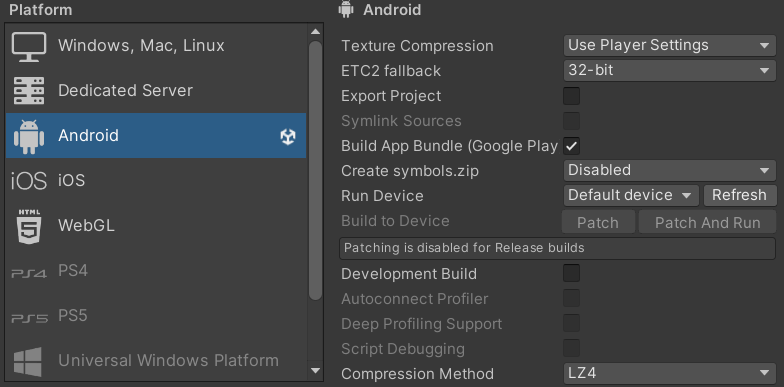Click the Compression Method label
Screen dimensions: 784x387
tap(418, 374)
